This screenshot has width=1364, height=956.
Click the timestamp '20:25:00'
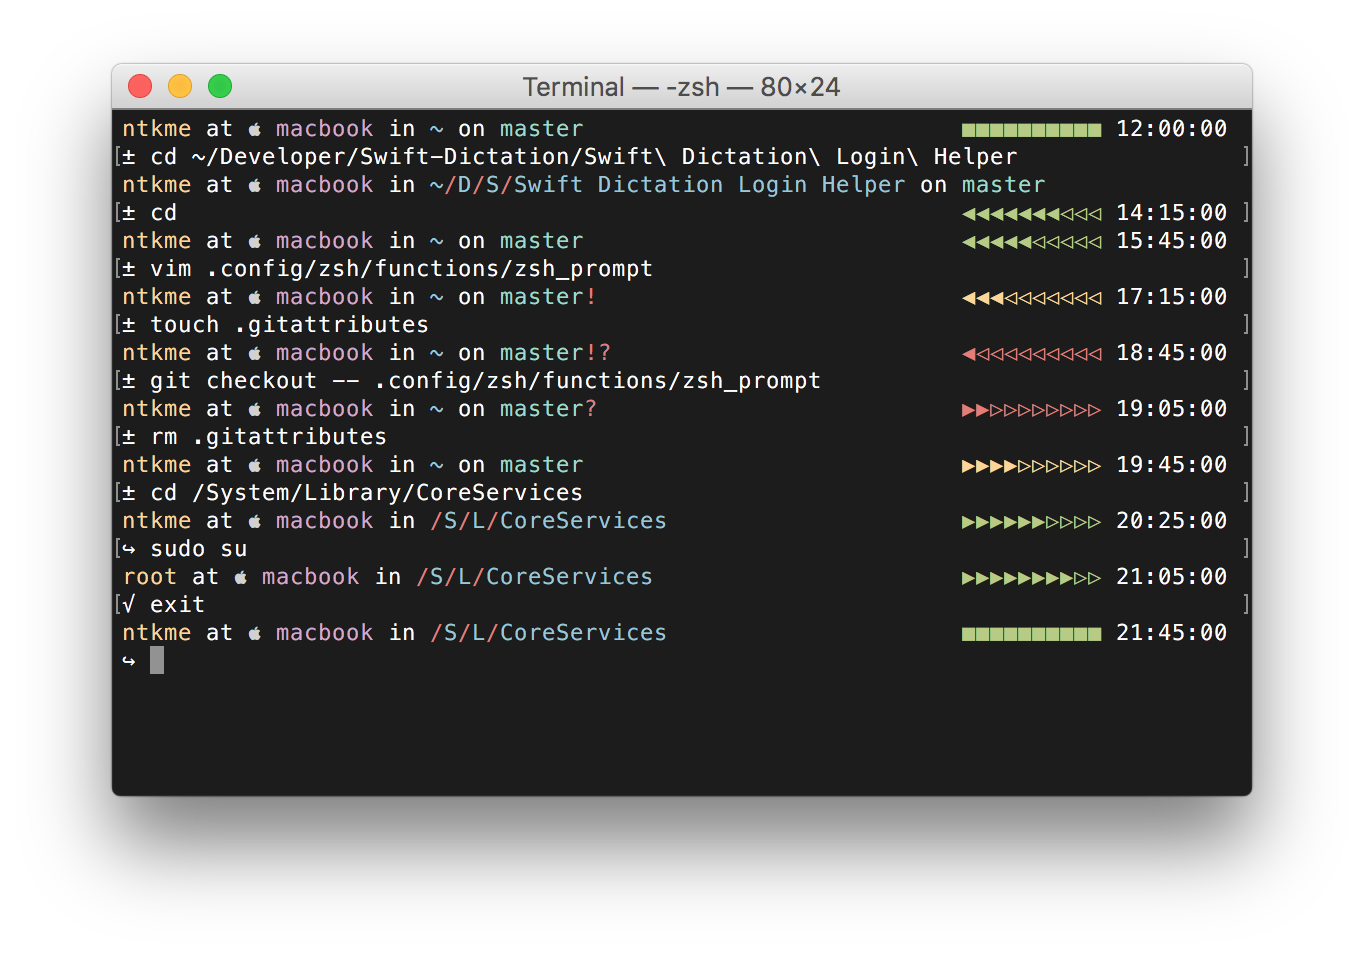point(1171,521)
